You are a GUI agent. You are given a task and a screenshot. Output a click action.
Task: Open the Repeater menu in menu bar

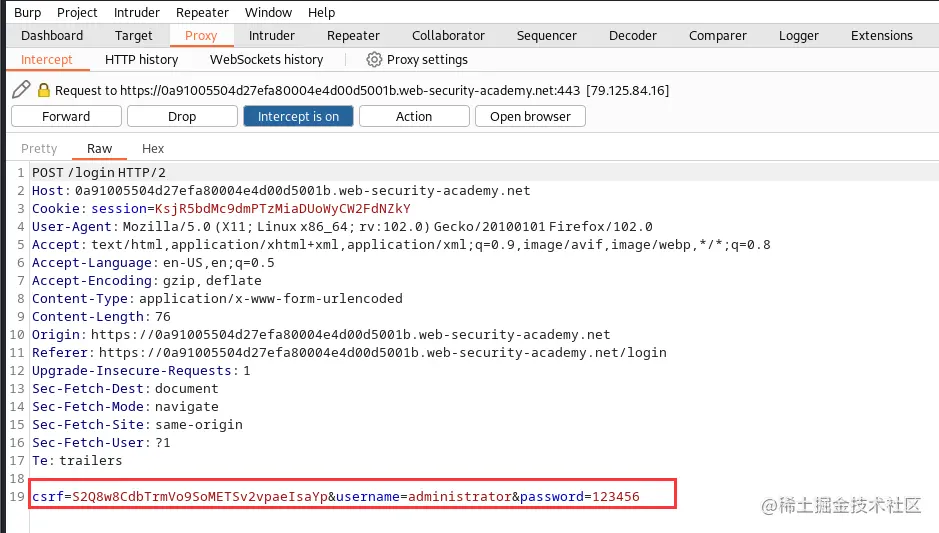(x=202, y=12)
